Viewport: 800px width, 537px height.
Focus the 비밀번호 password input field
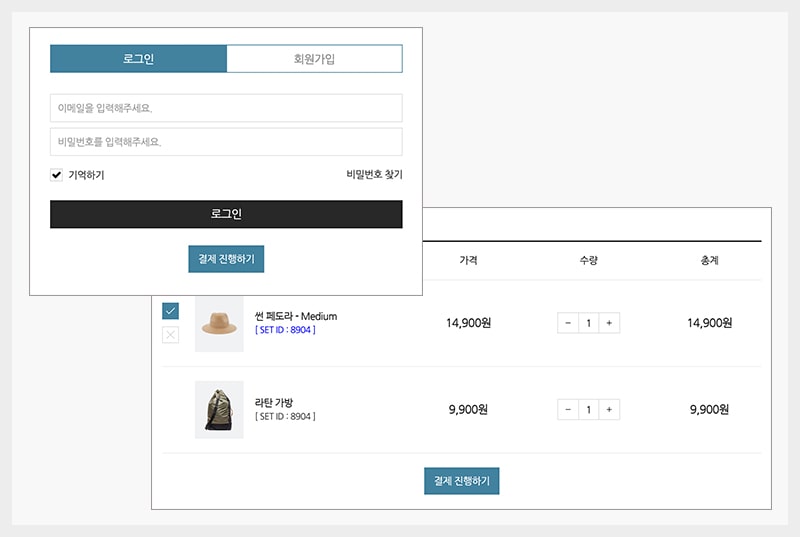tap(226, 142)
